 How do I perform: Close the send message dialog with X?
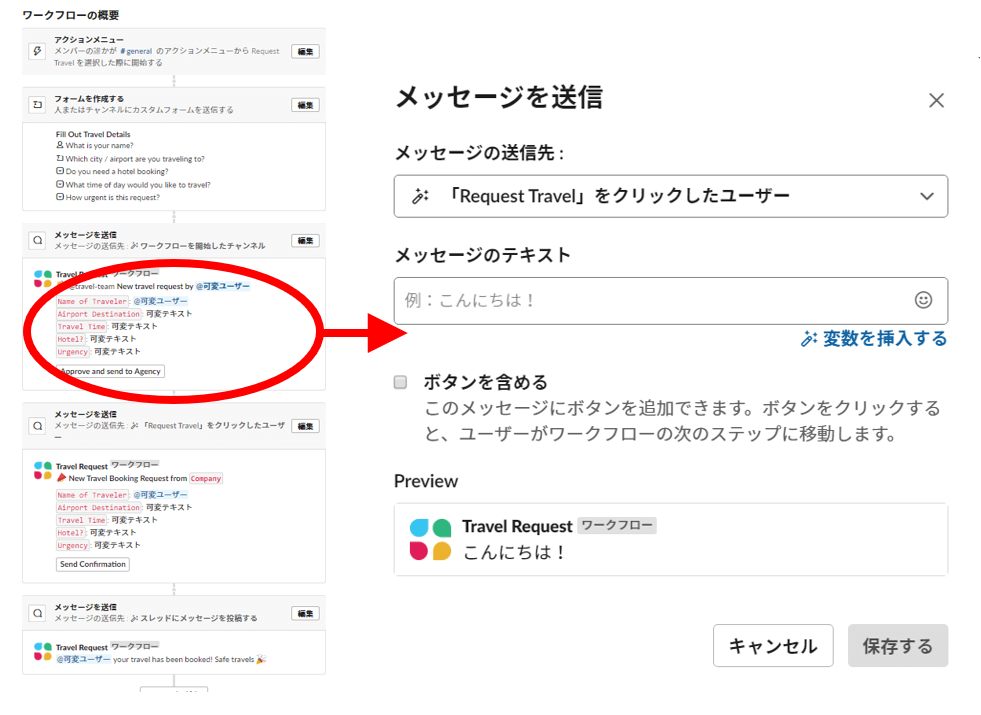tap(936, 100)
